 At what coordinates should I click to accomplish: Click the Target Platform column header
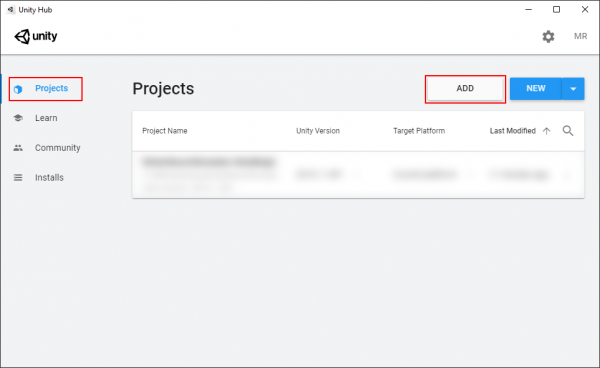point(419,131)
